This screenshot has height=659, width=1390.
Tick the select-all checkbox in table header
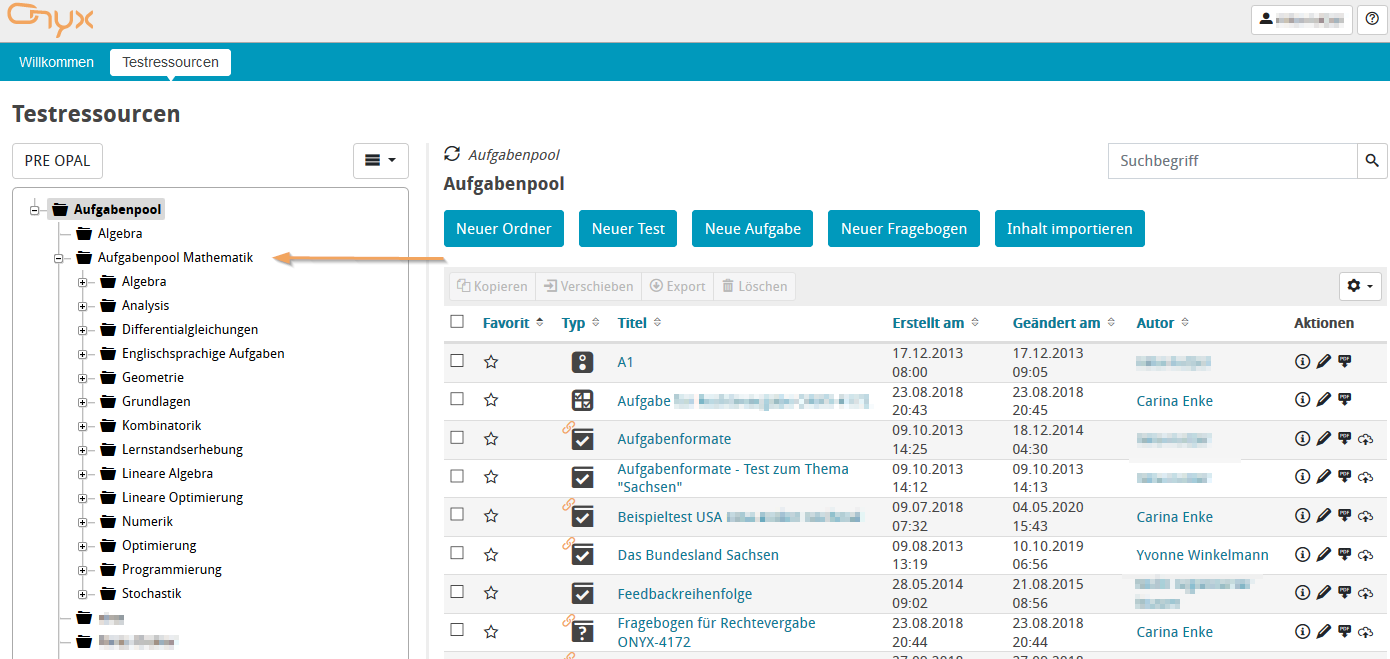pos(457,322)
